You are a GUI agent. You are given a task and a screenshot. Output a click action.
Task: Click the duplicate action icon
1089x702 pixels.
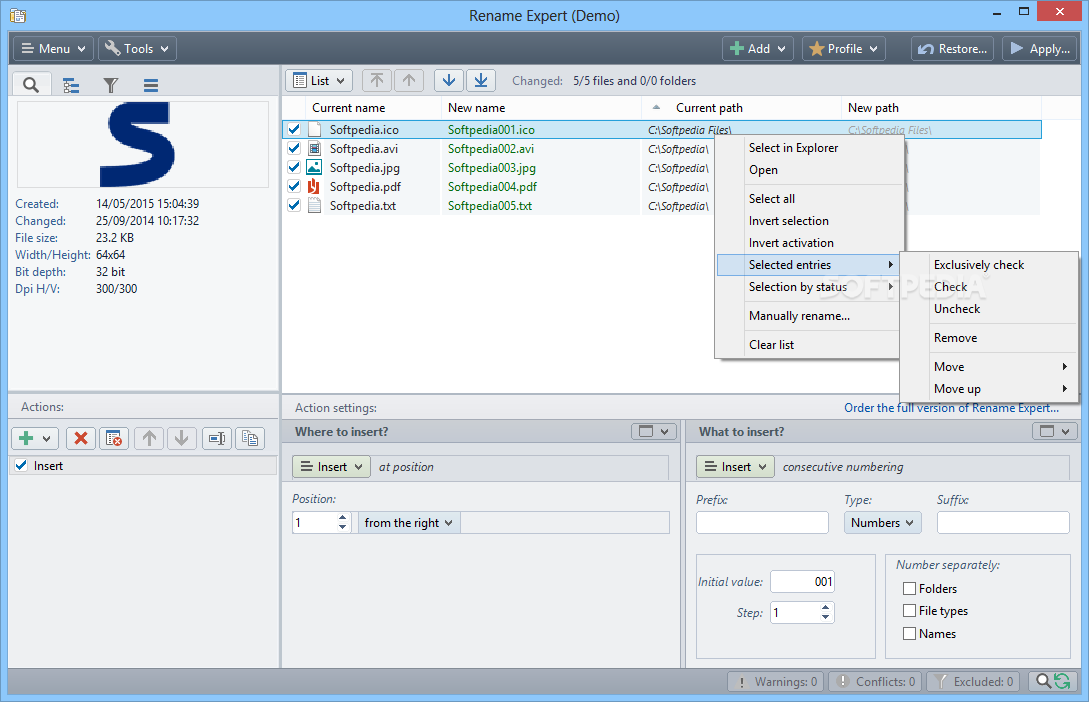tap(250, 438)
